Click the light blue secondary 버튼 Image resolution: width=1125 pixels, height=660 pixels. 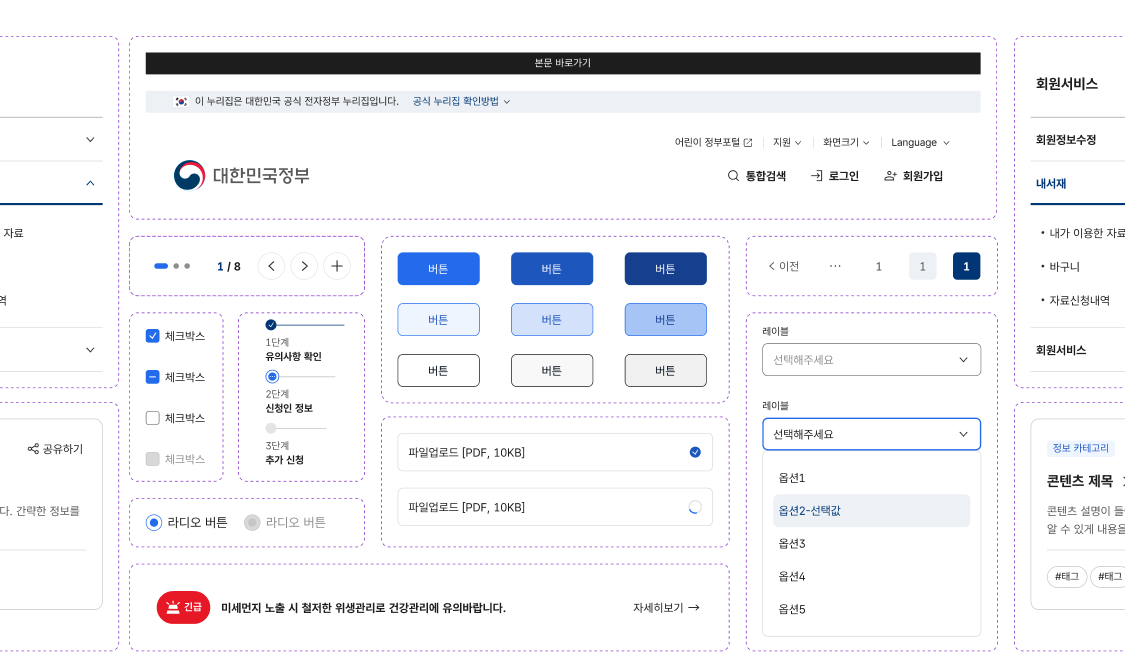coord(438,319)
